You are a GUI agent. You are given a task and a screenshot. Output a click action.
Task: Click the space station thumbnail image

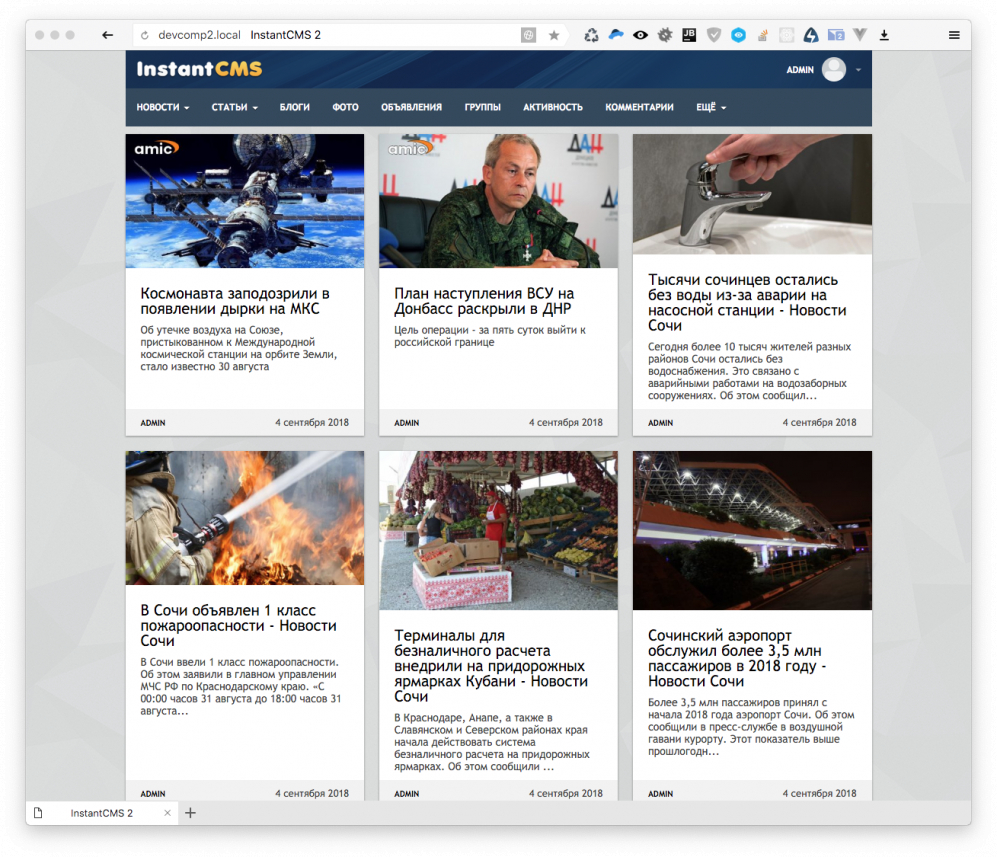(245, 201)
